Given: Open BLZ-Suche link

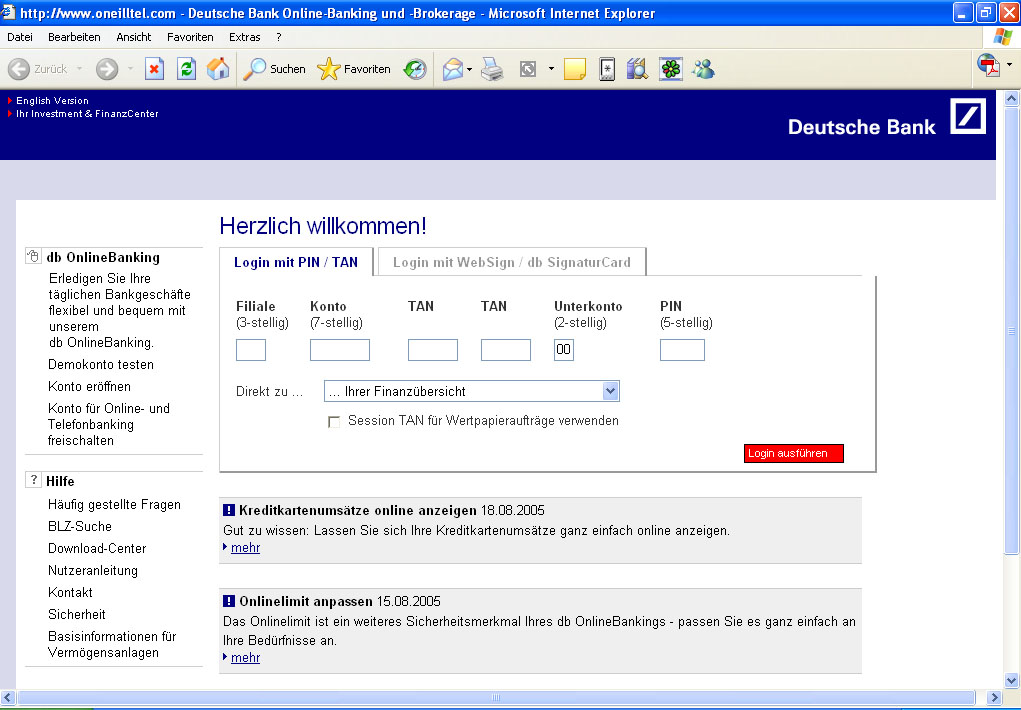Looking at the screenshot, I should (x=79, y=526).
